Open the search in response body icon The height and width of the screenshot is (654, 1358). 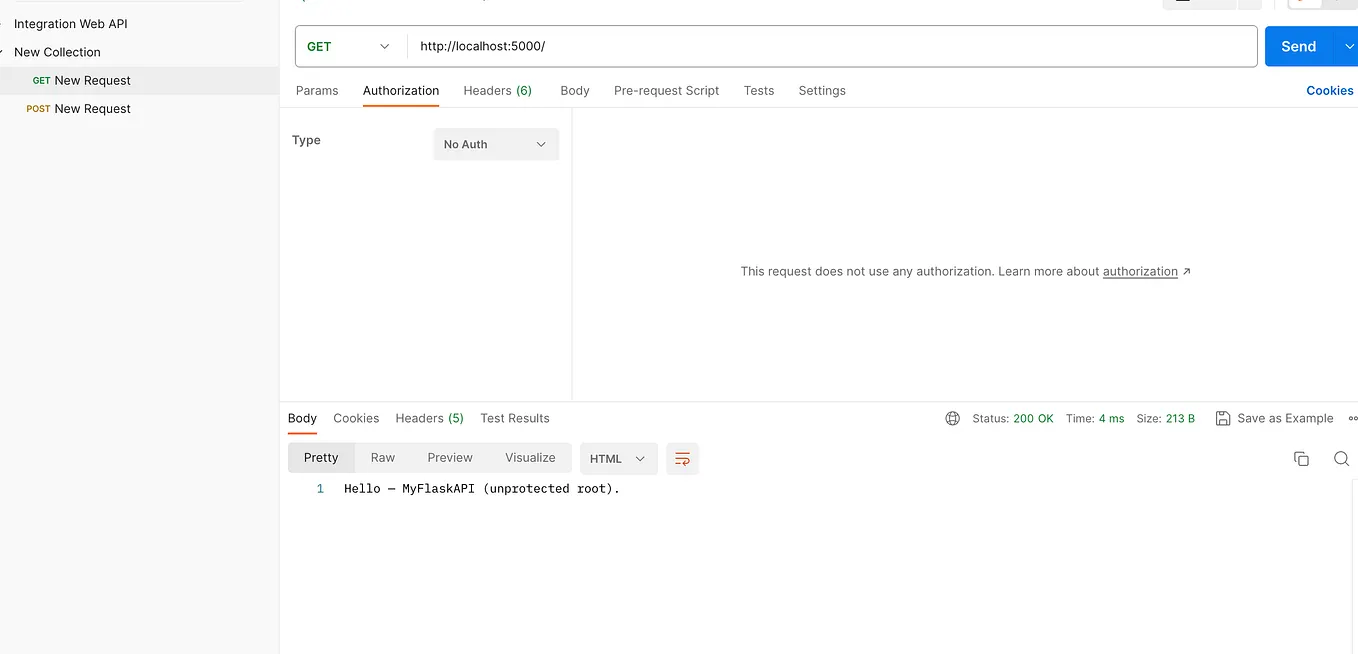(1341, 458)
